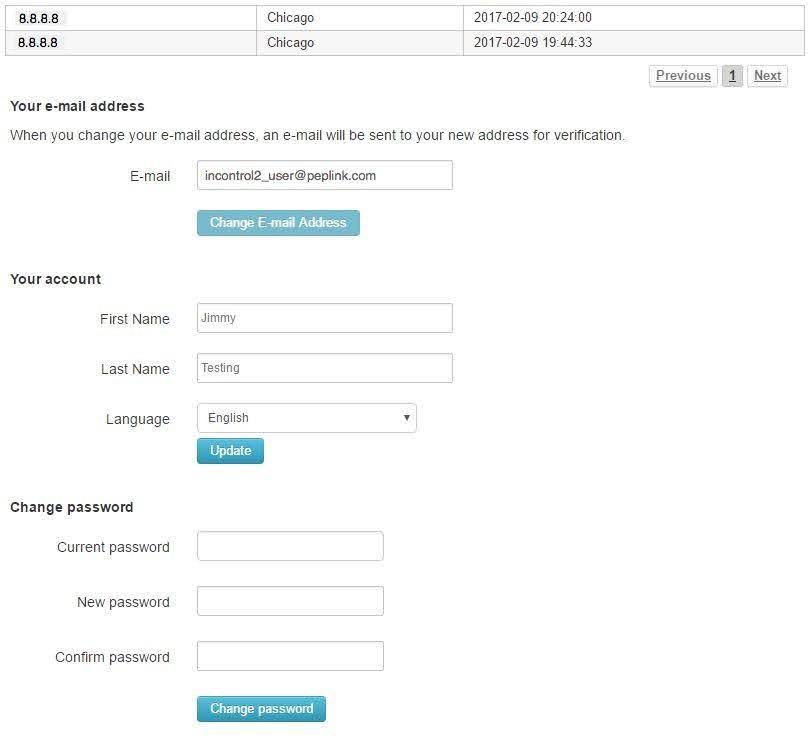Click the Update button under Language
Viewport: 808px width, 737px height.
point(230,451)
